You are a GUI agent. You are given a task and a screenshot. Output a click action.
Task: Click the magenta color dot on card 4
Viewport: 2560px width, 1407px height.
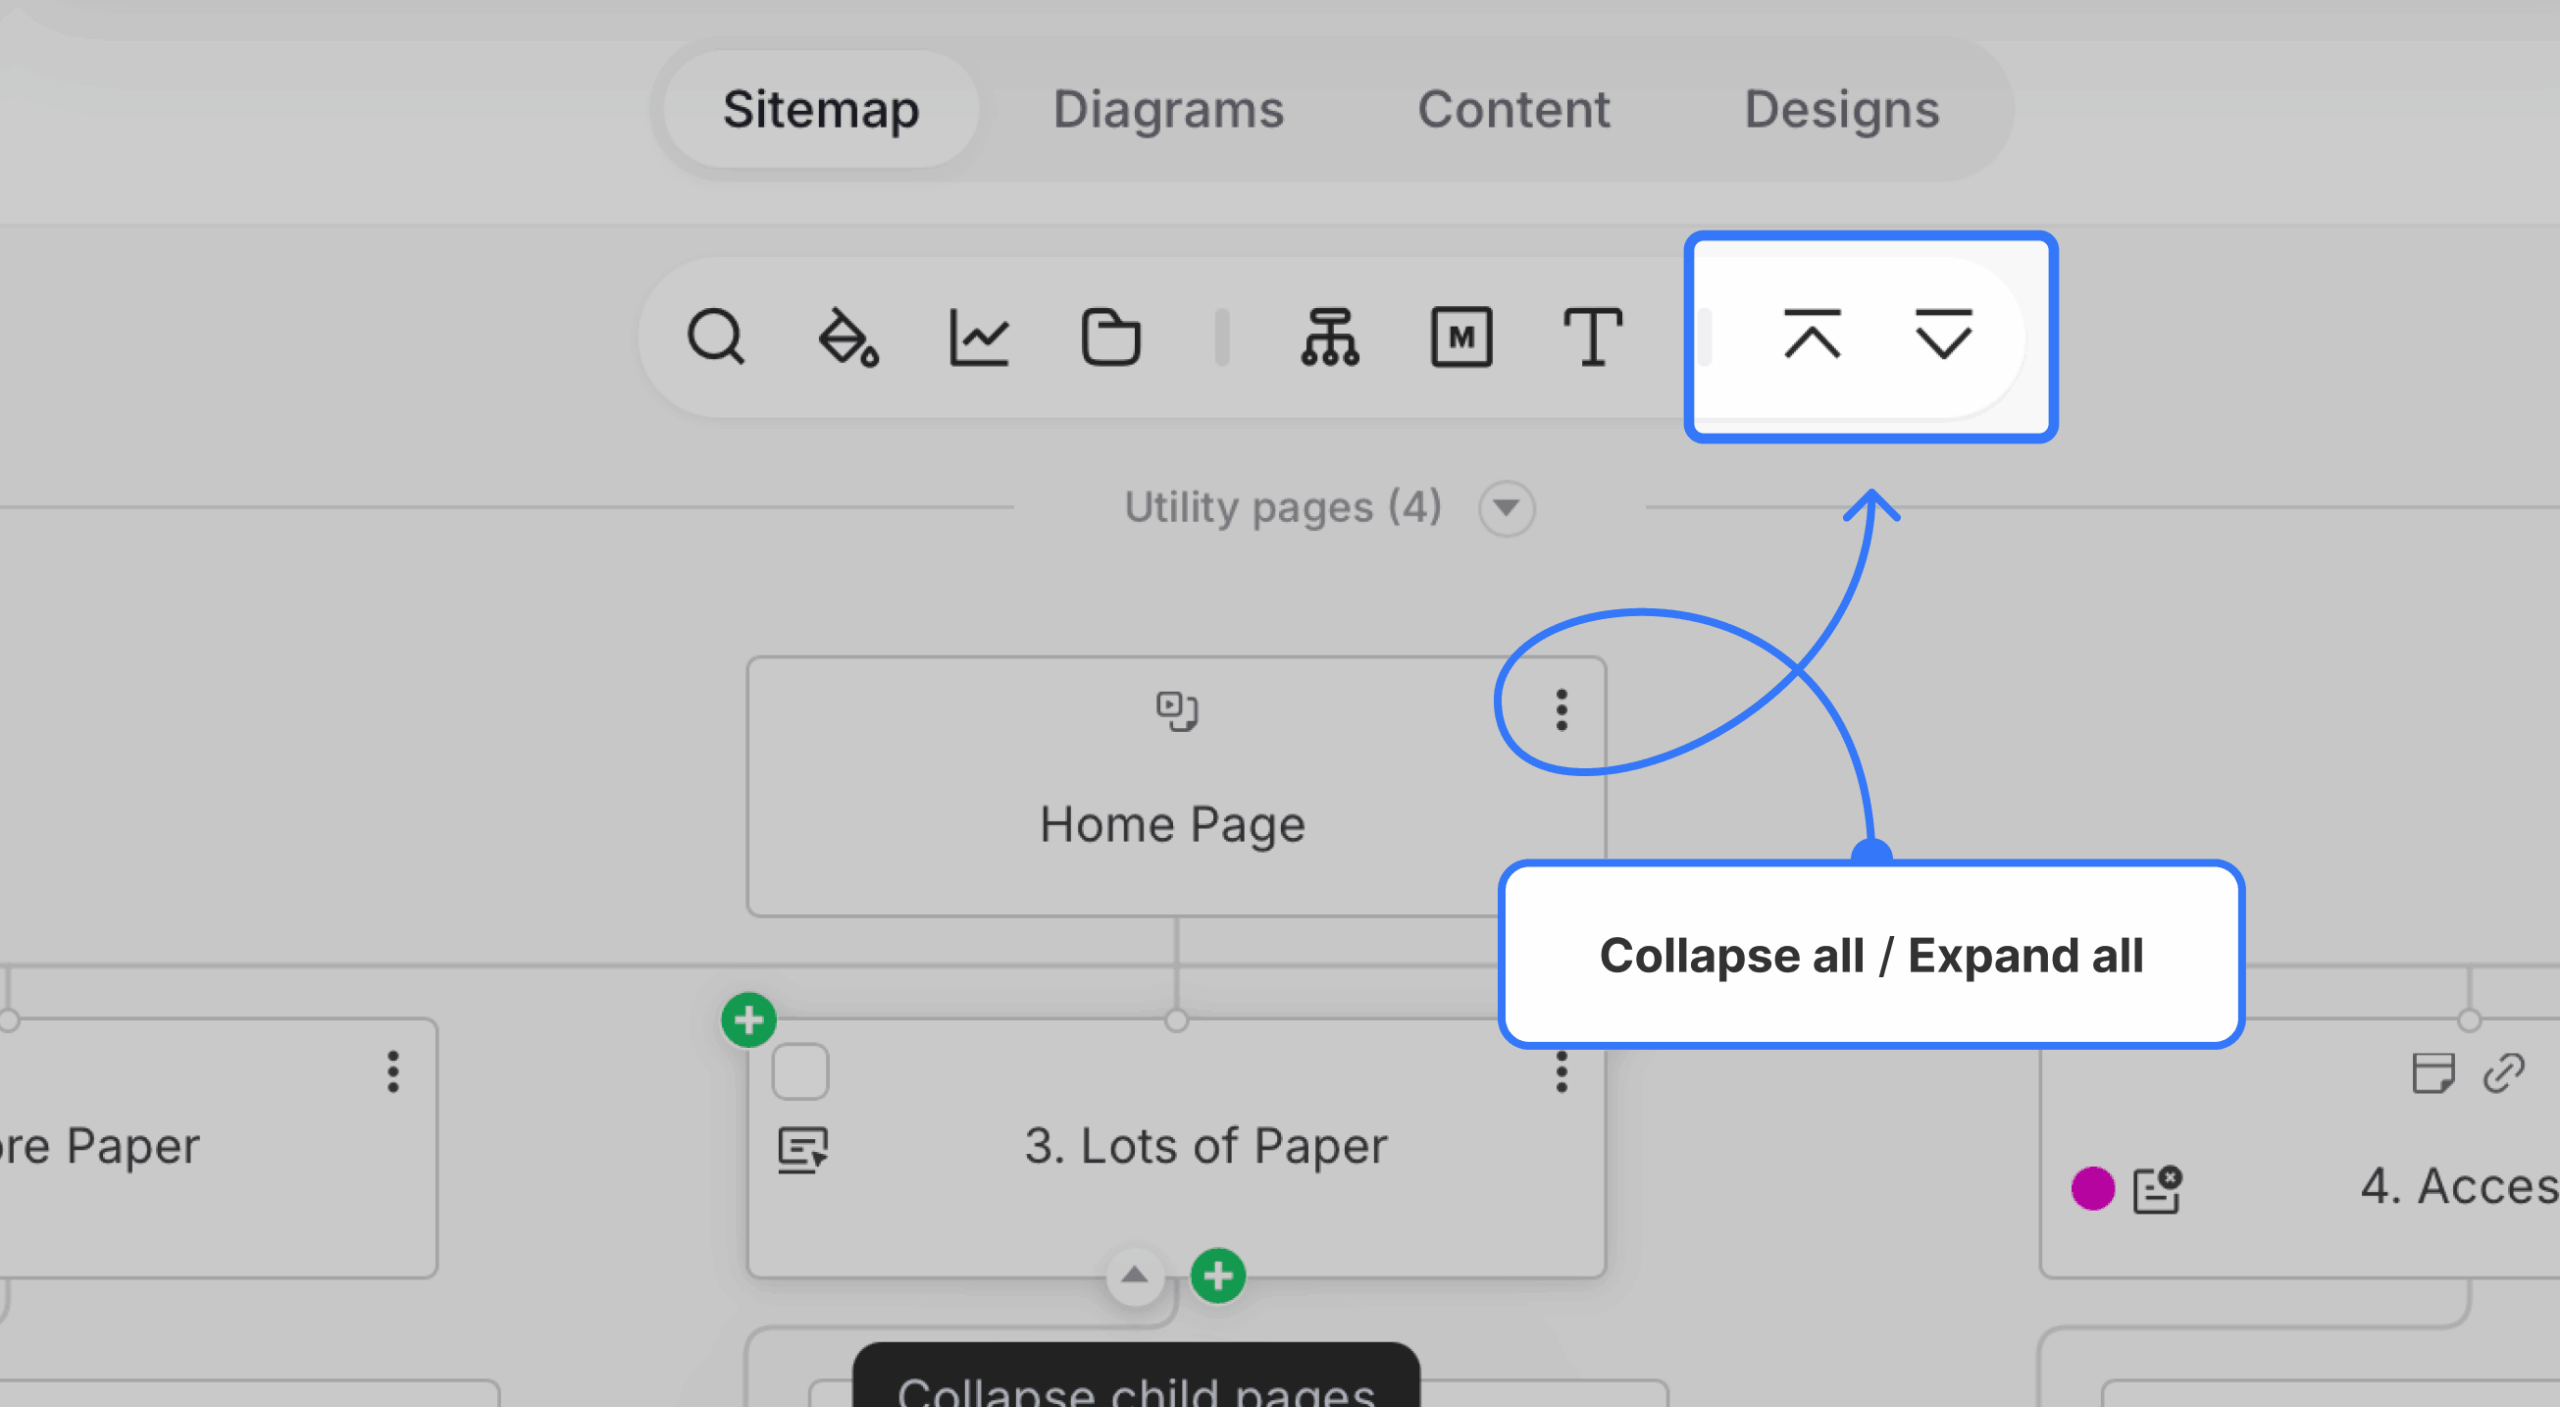tap(2093, 1189)
